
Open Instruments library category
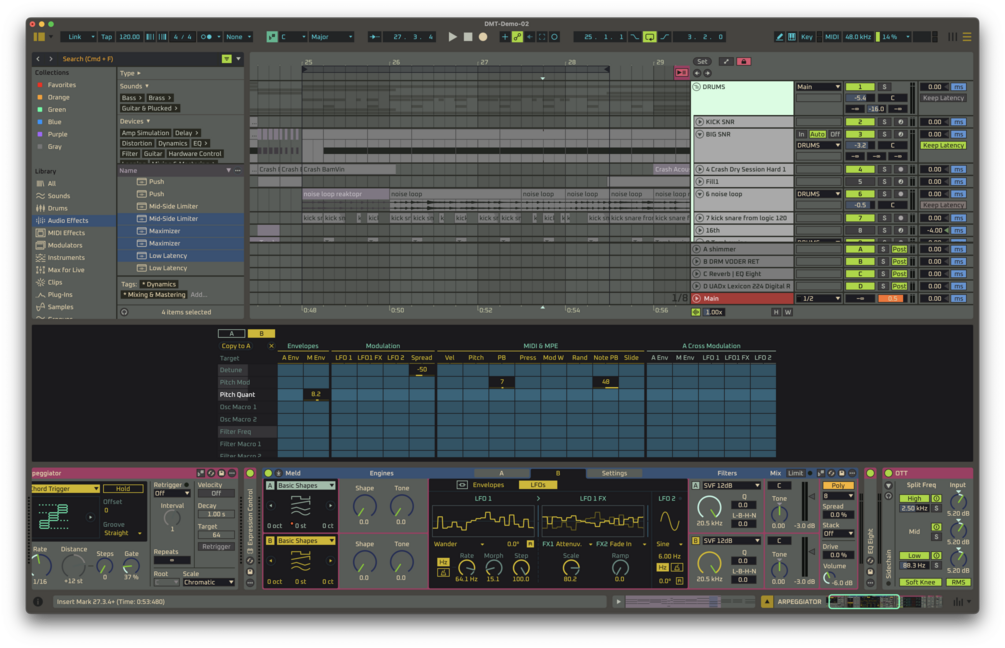66,257
